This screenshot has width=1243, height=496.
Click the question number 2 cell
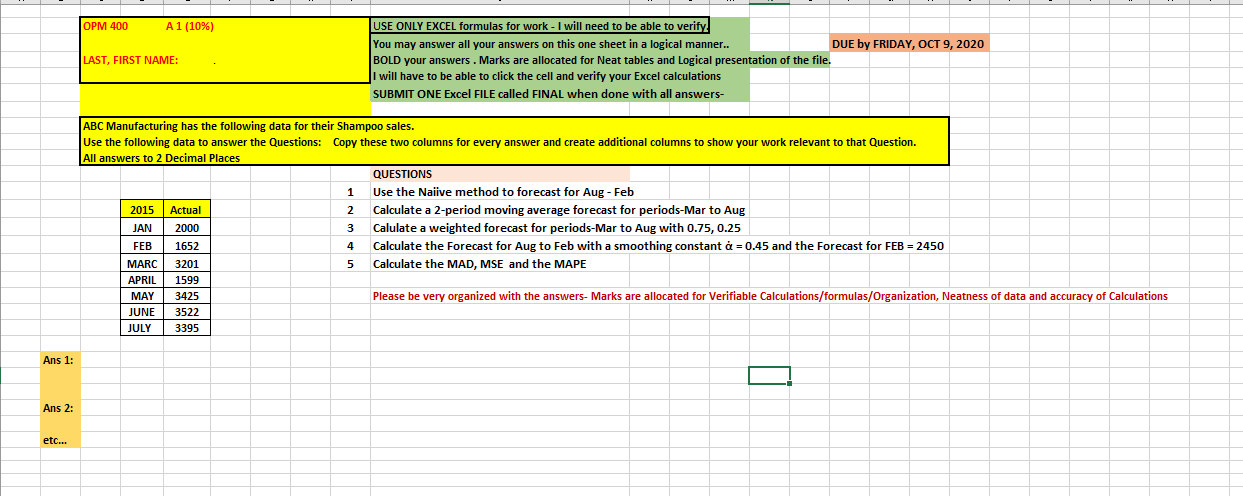[x=350, y=210]
